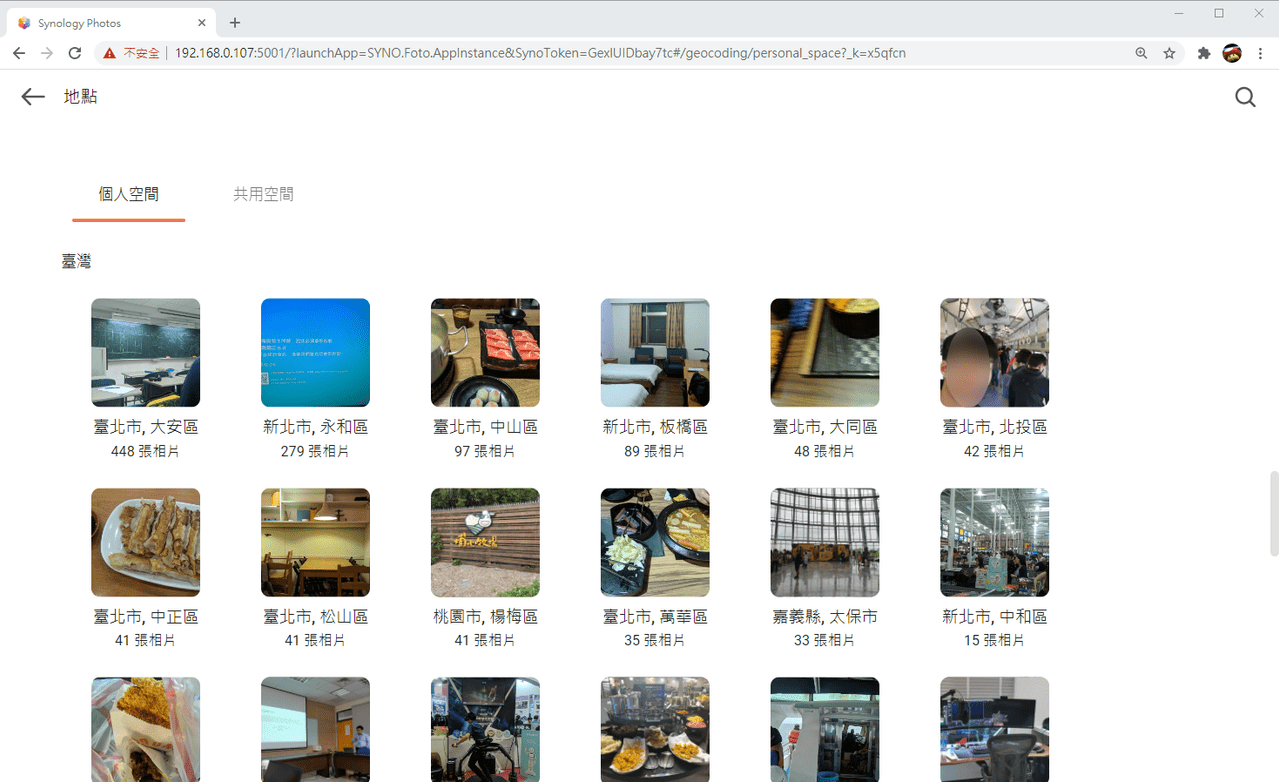This screenshot has height=782, width=1279.
Task: Bookmark this page with the star icon
Action: point(1169,53)
